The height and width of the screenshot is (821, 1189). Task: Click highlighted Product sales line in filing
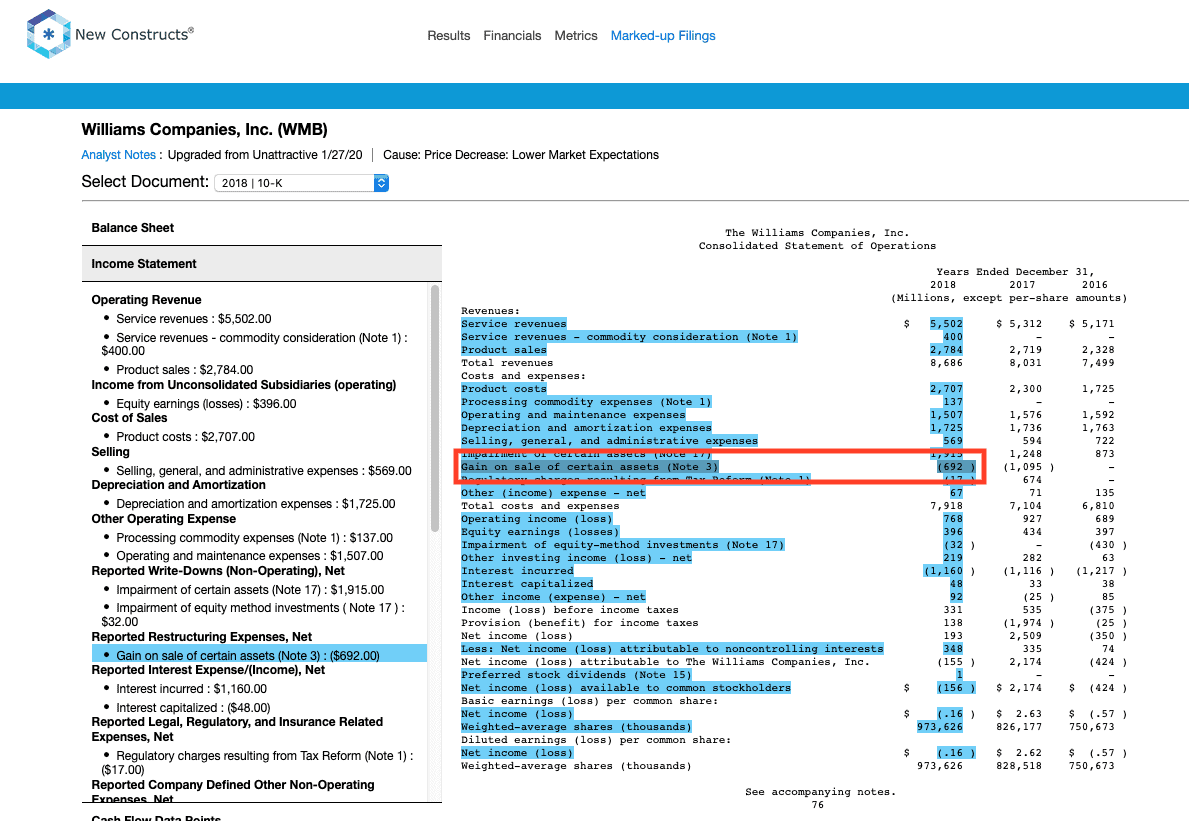coord(504,349)
